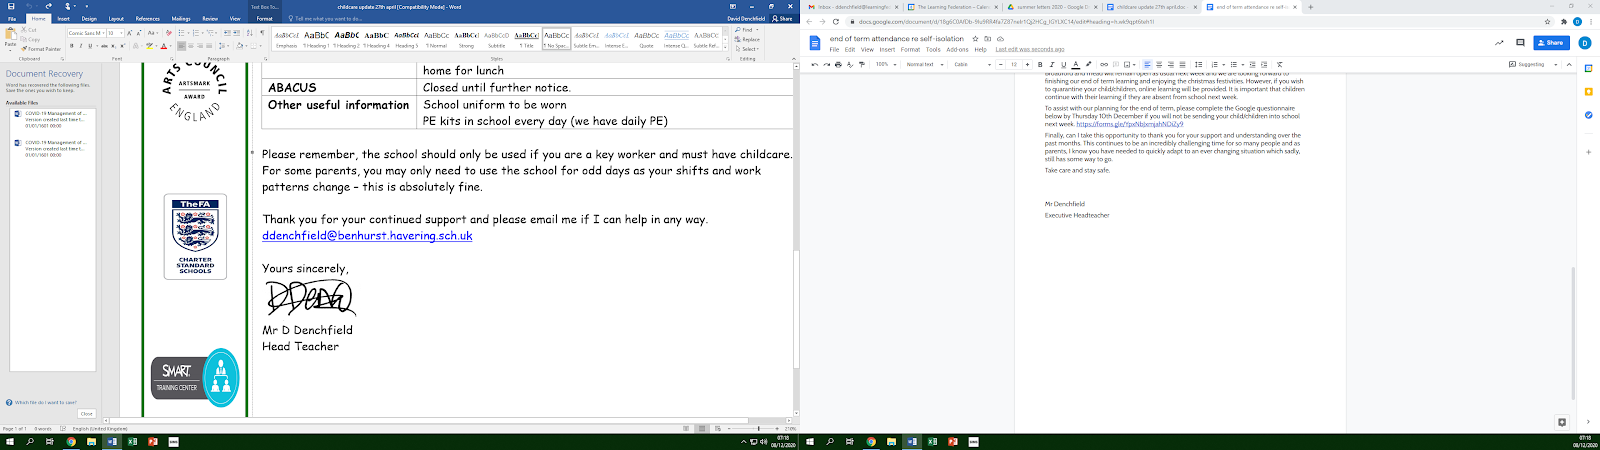1600x450 pixels.
Task: Click the blue Share button in Google Docs
Action: pos(1551,43)
